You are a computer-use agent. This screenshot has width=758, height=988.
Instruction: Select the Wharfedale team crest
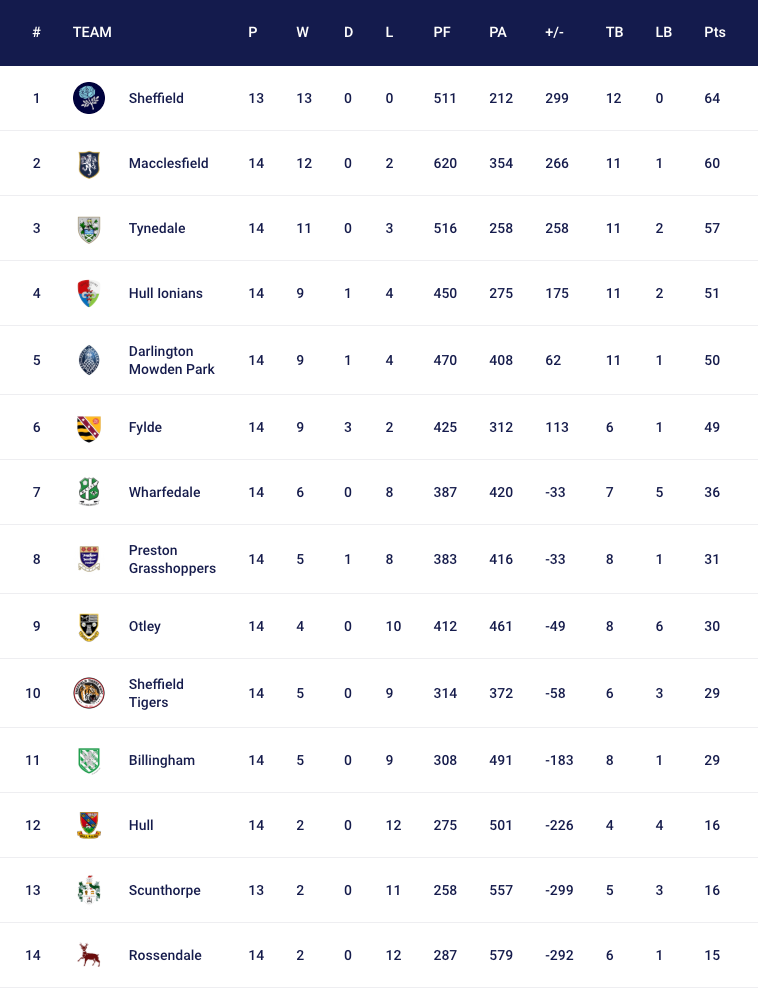[x=89, y=492]
